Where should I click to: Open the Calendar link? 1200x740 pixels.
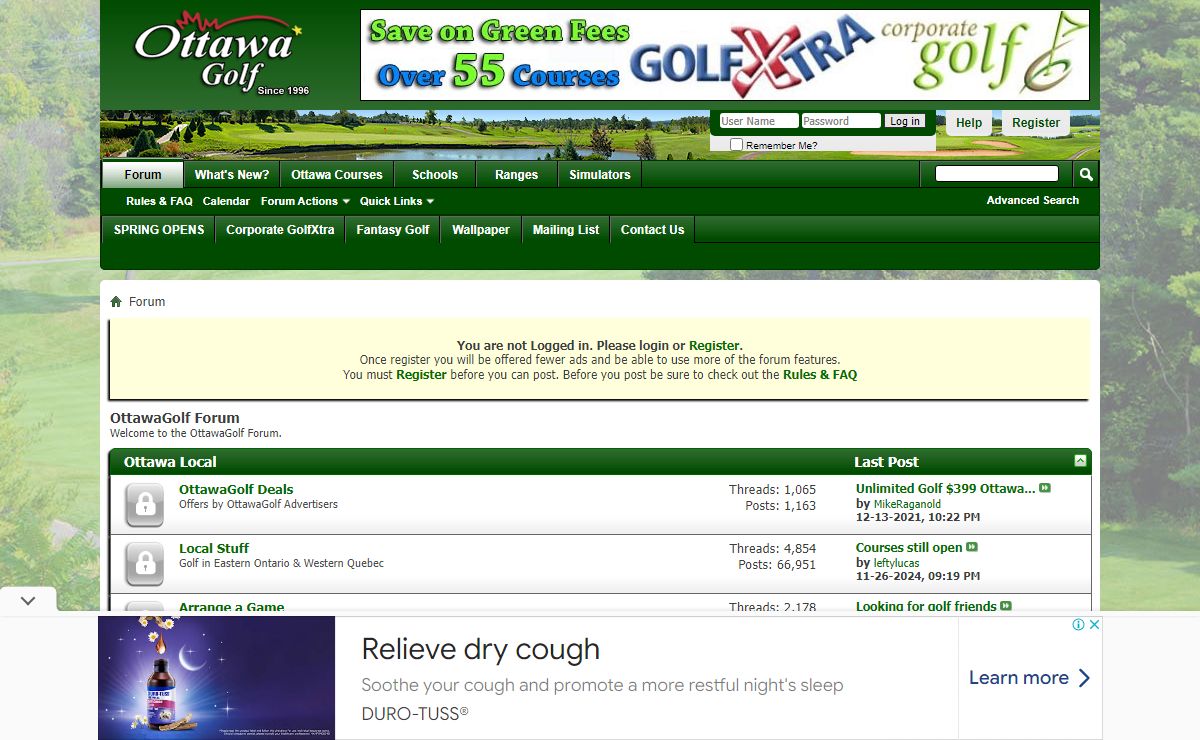[x=226, y=201]
